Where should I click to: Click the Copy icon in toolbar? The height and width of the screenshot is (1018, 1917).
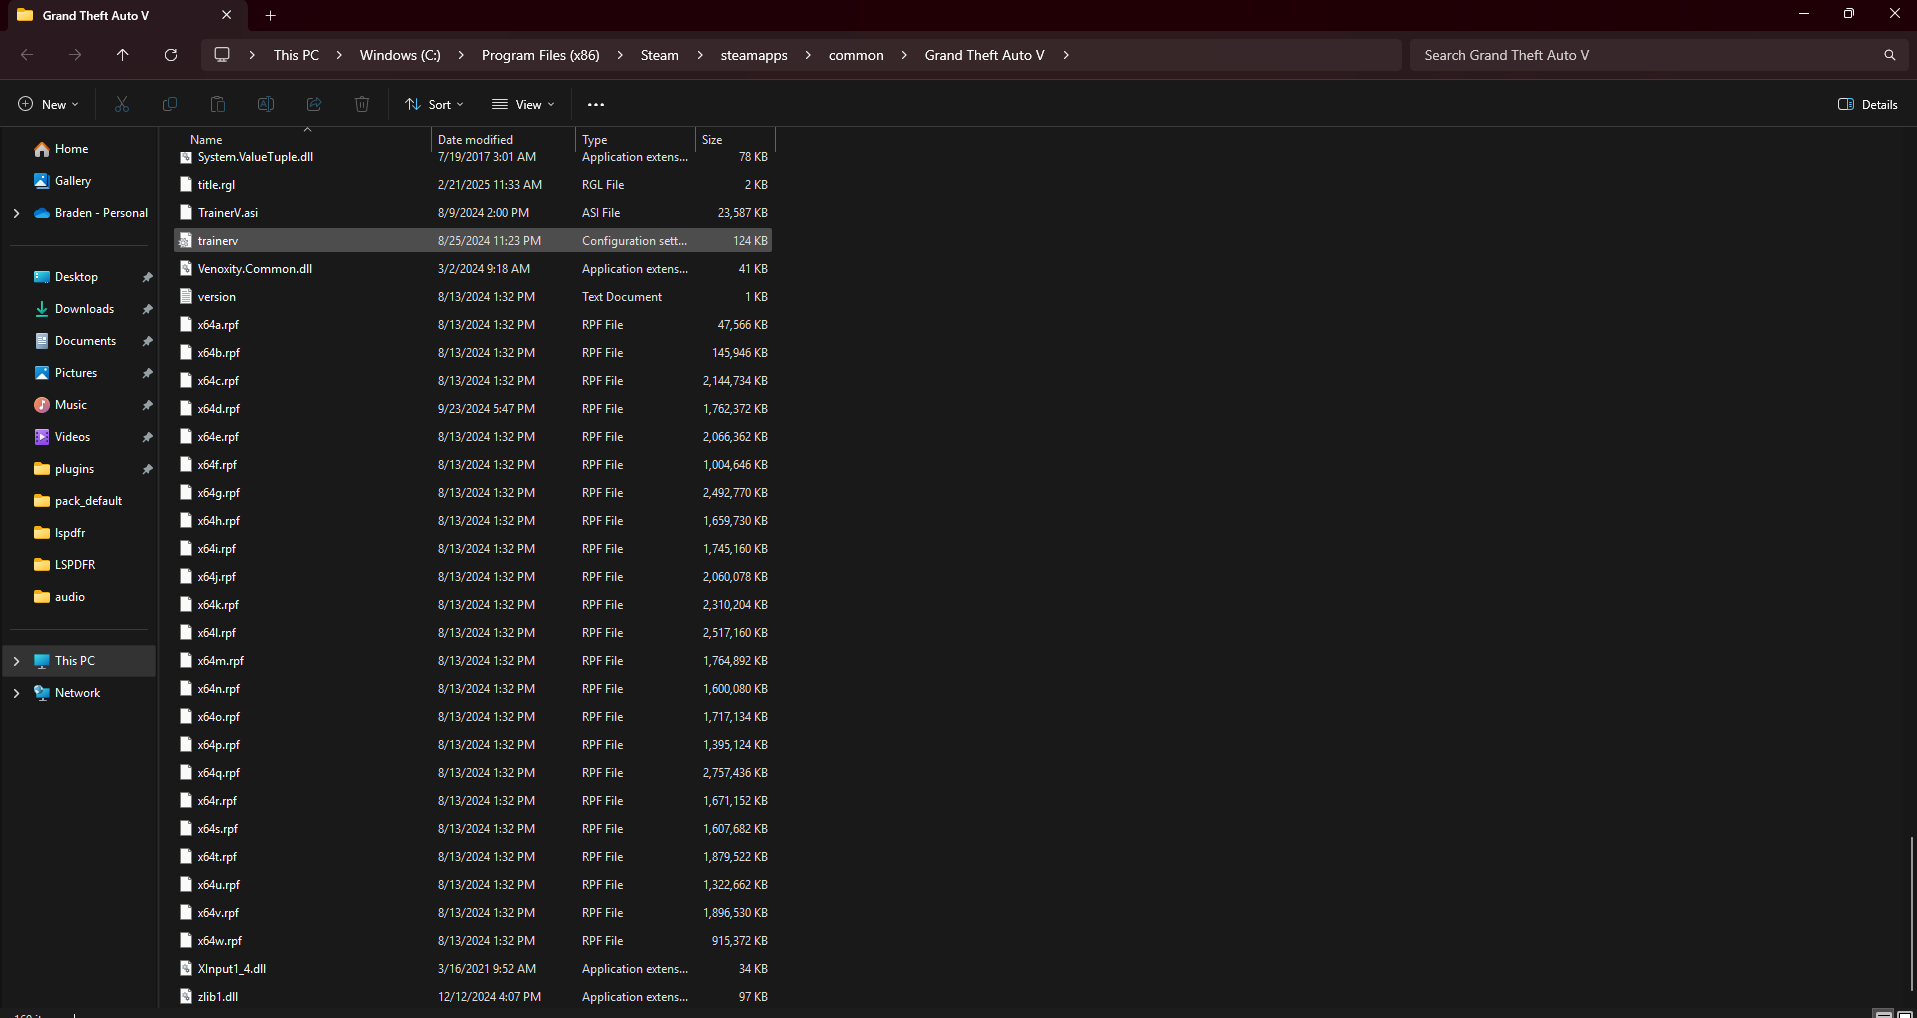(x=170, y=104)
